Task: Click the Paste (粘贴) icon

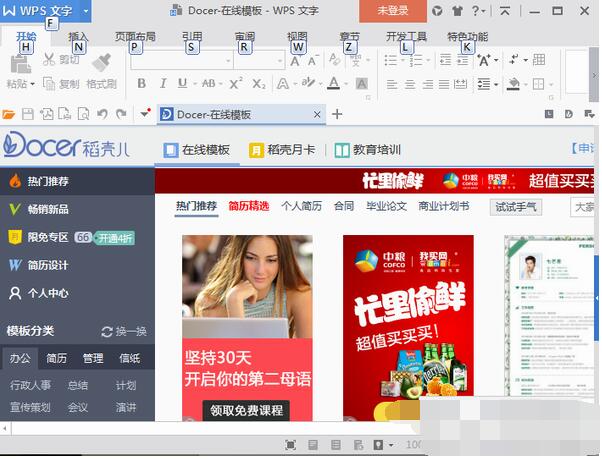Action: tap(20, 64)
